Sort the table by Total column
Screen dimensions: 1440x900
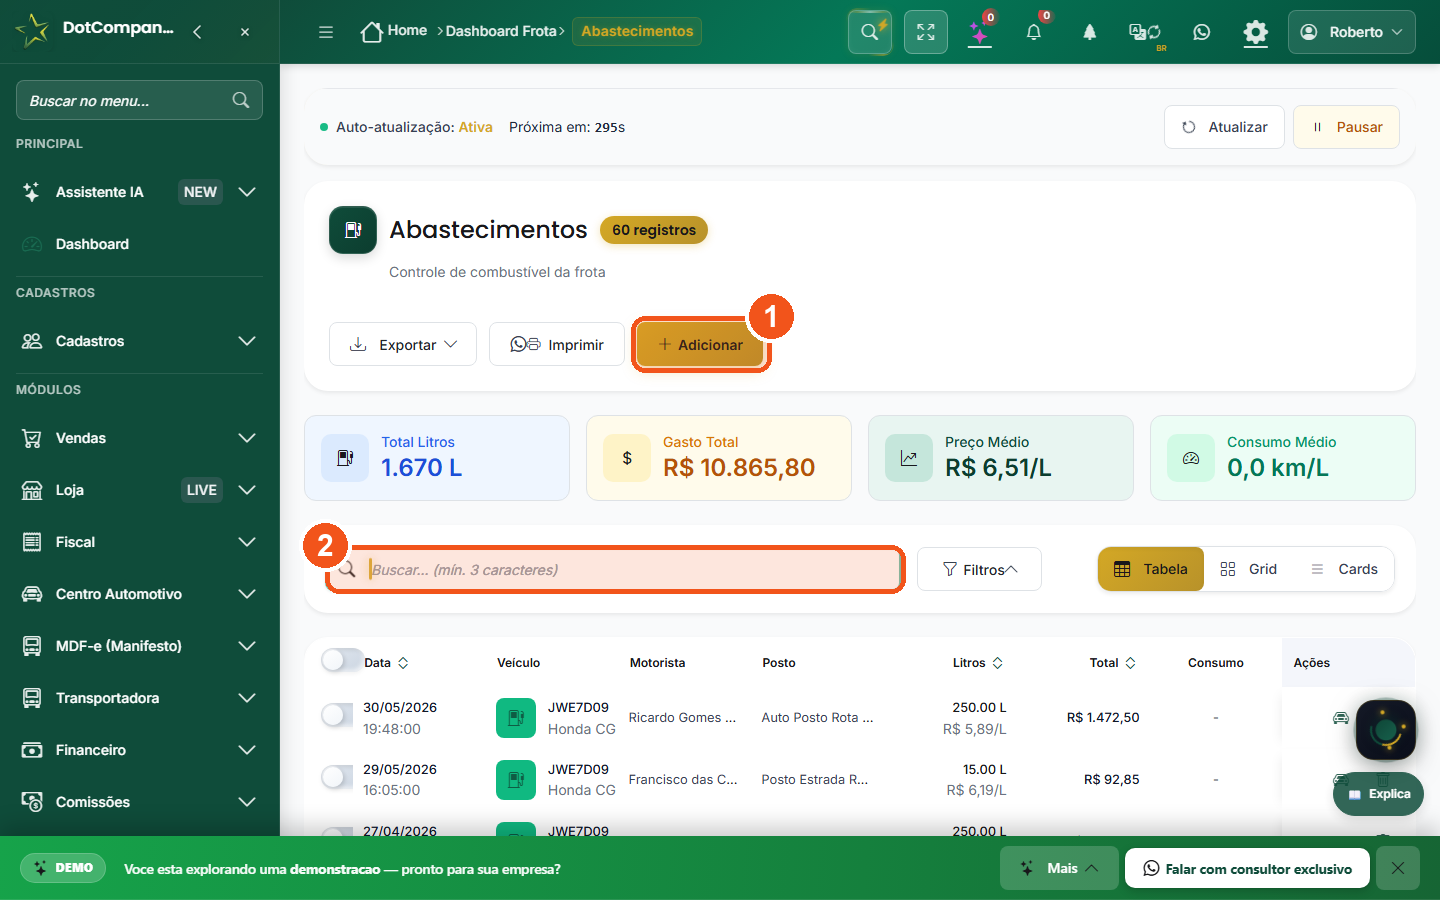tap(1113, 663)
